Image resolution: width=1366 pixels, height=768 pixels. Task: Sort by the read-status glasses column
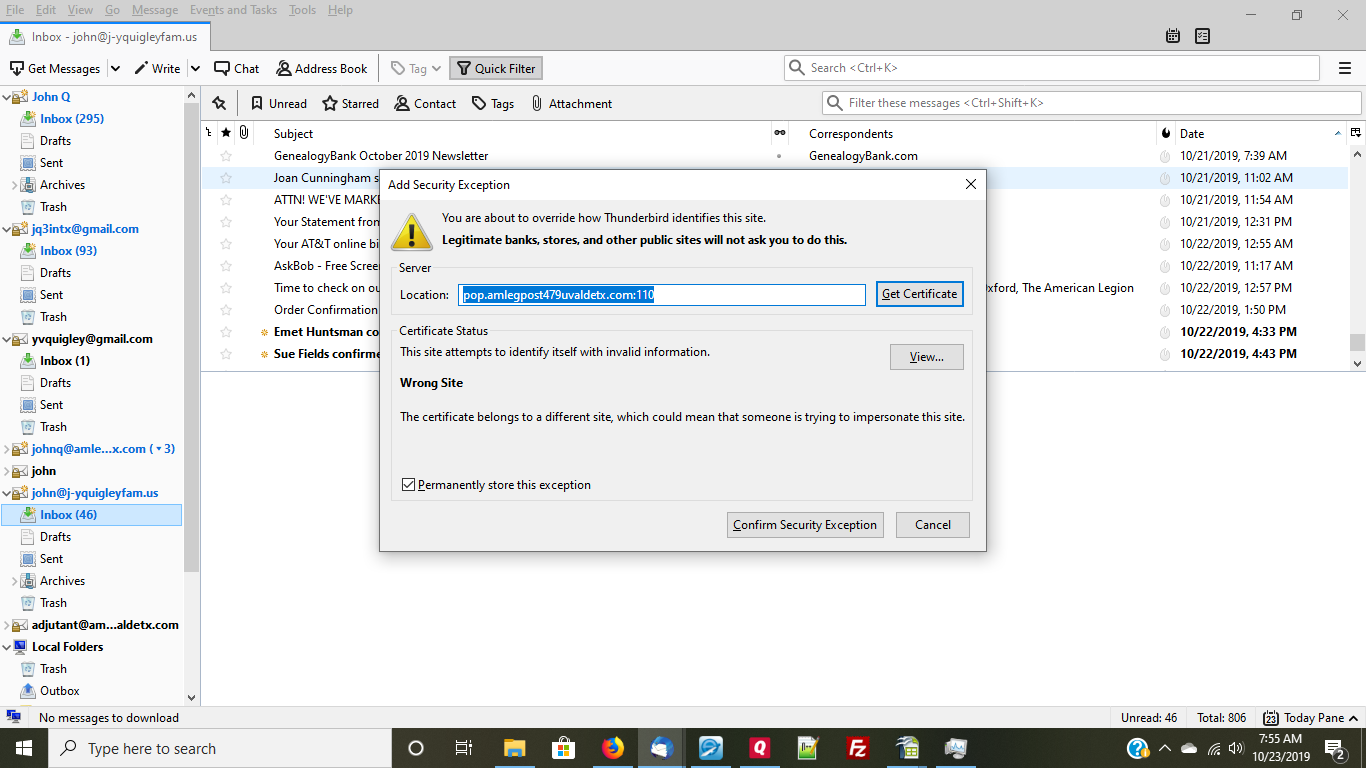779,133
